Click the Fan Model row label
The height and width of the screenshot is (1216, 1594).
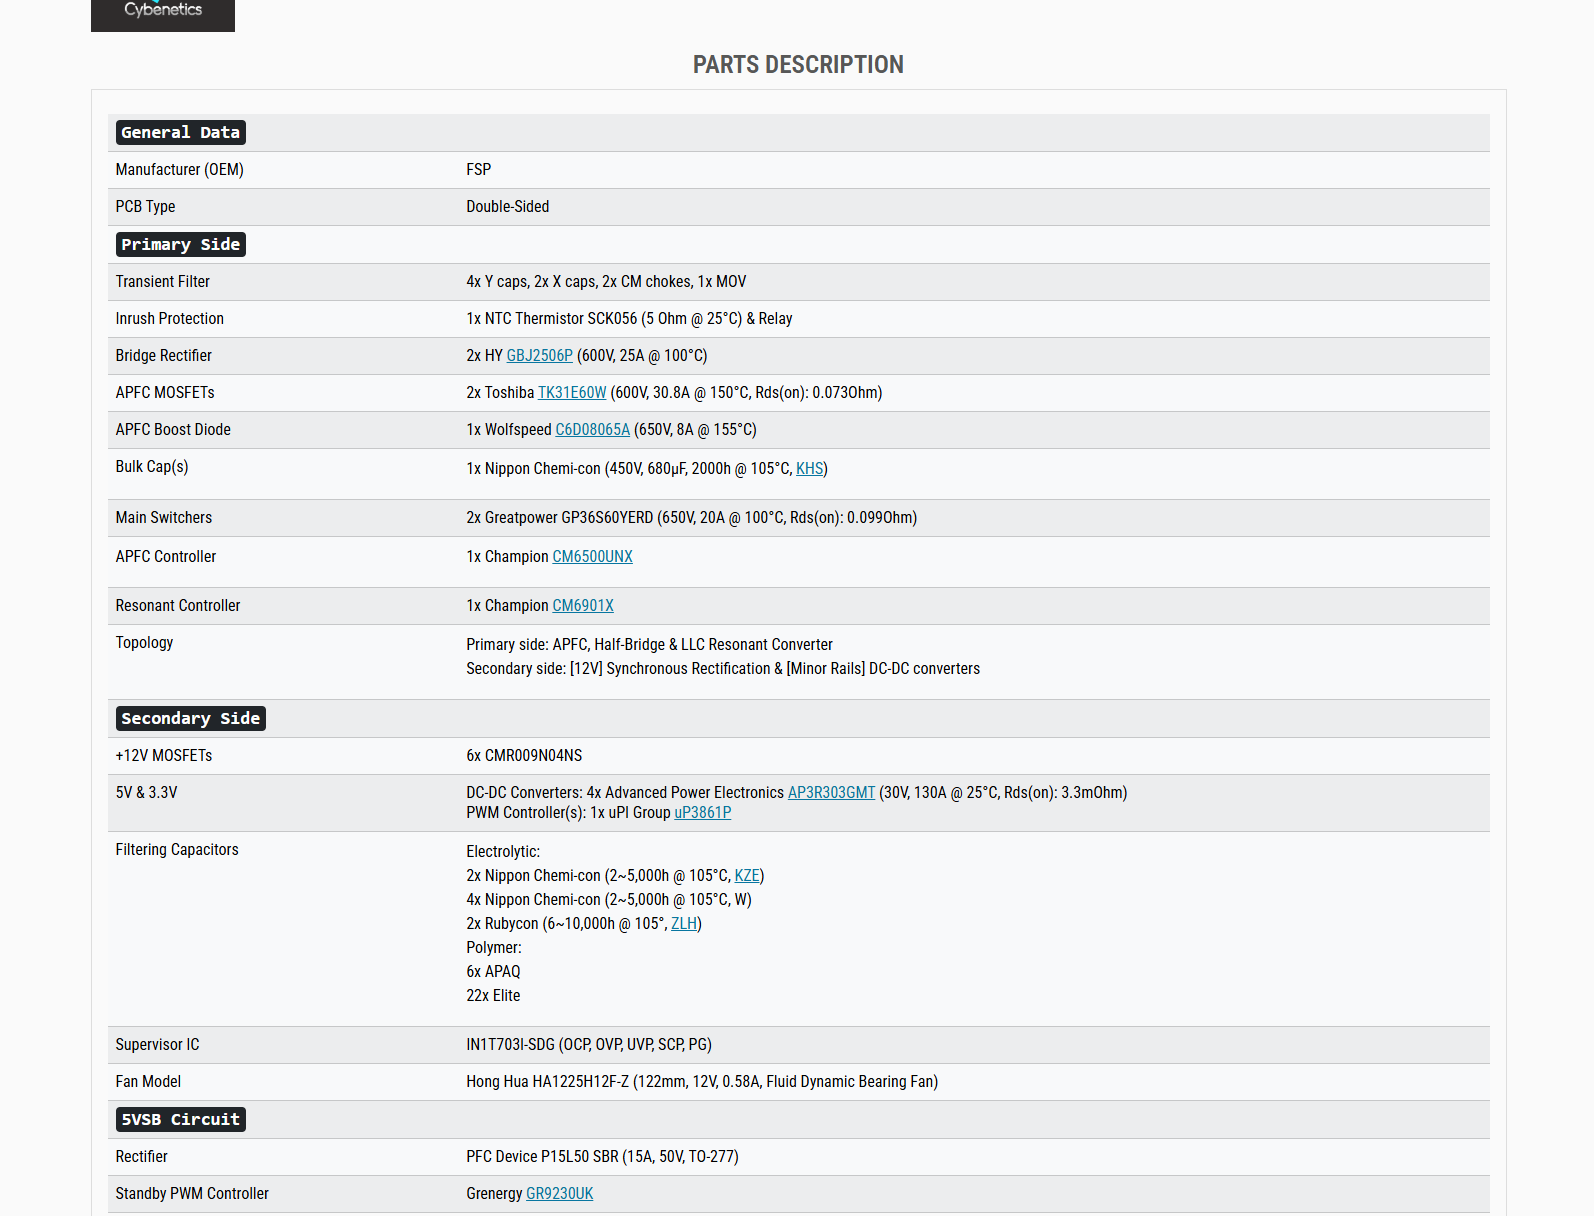[148, 1082]
